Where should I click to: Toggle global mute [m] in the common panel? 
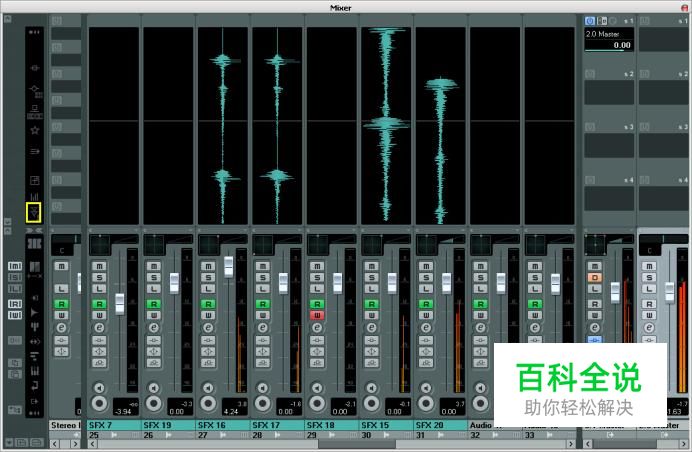15,266
